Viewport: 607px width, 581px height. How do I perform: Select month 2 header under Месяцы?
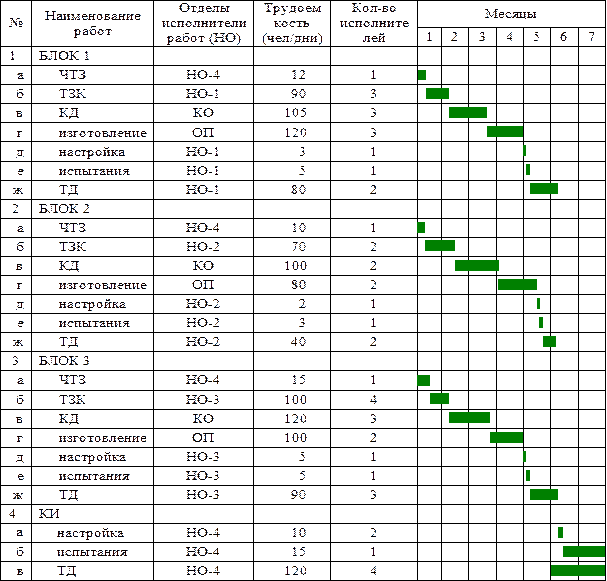pyautogui.click(x=455, y=37)
